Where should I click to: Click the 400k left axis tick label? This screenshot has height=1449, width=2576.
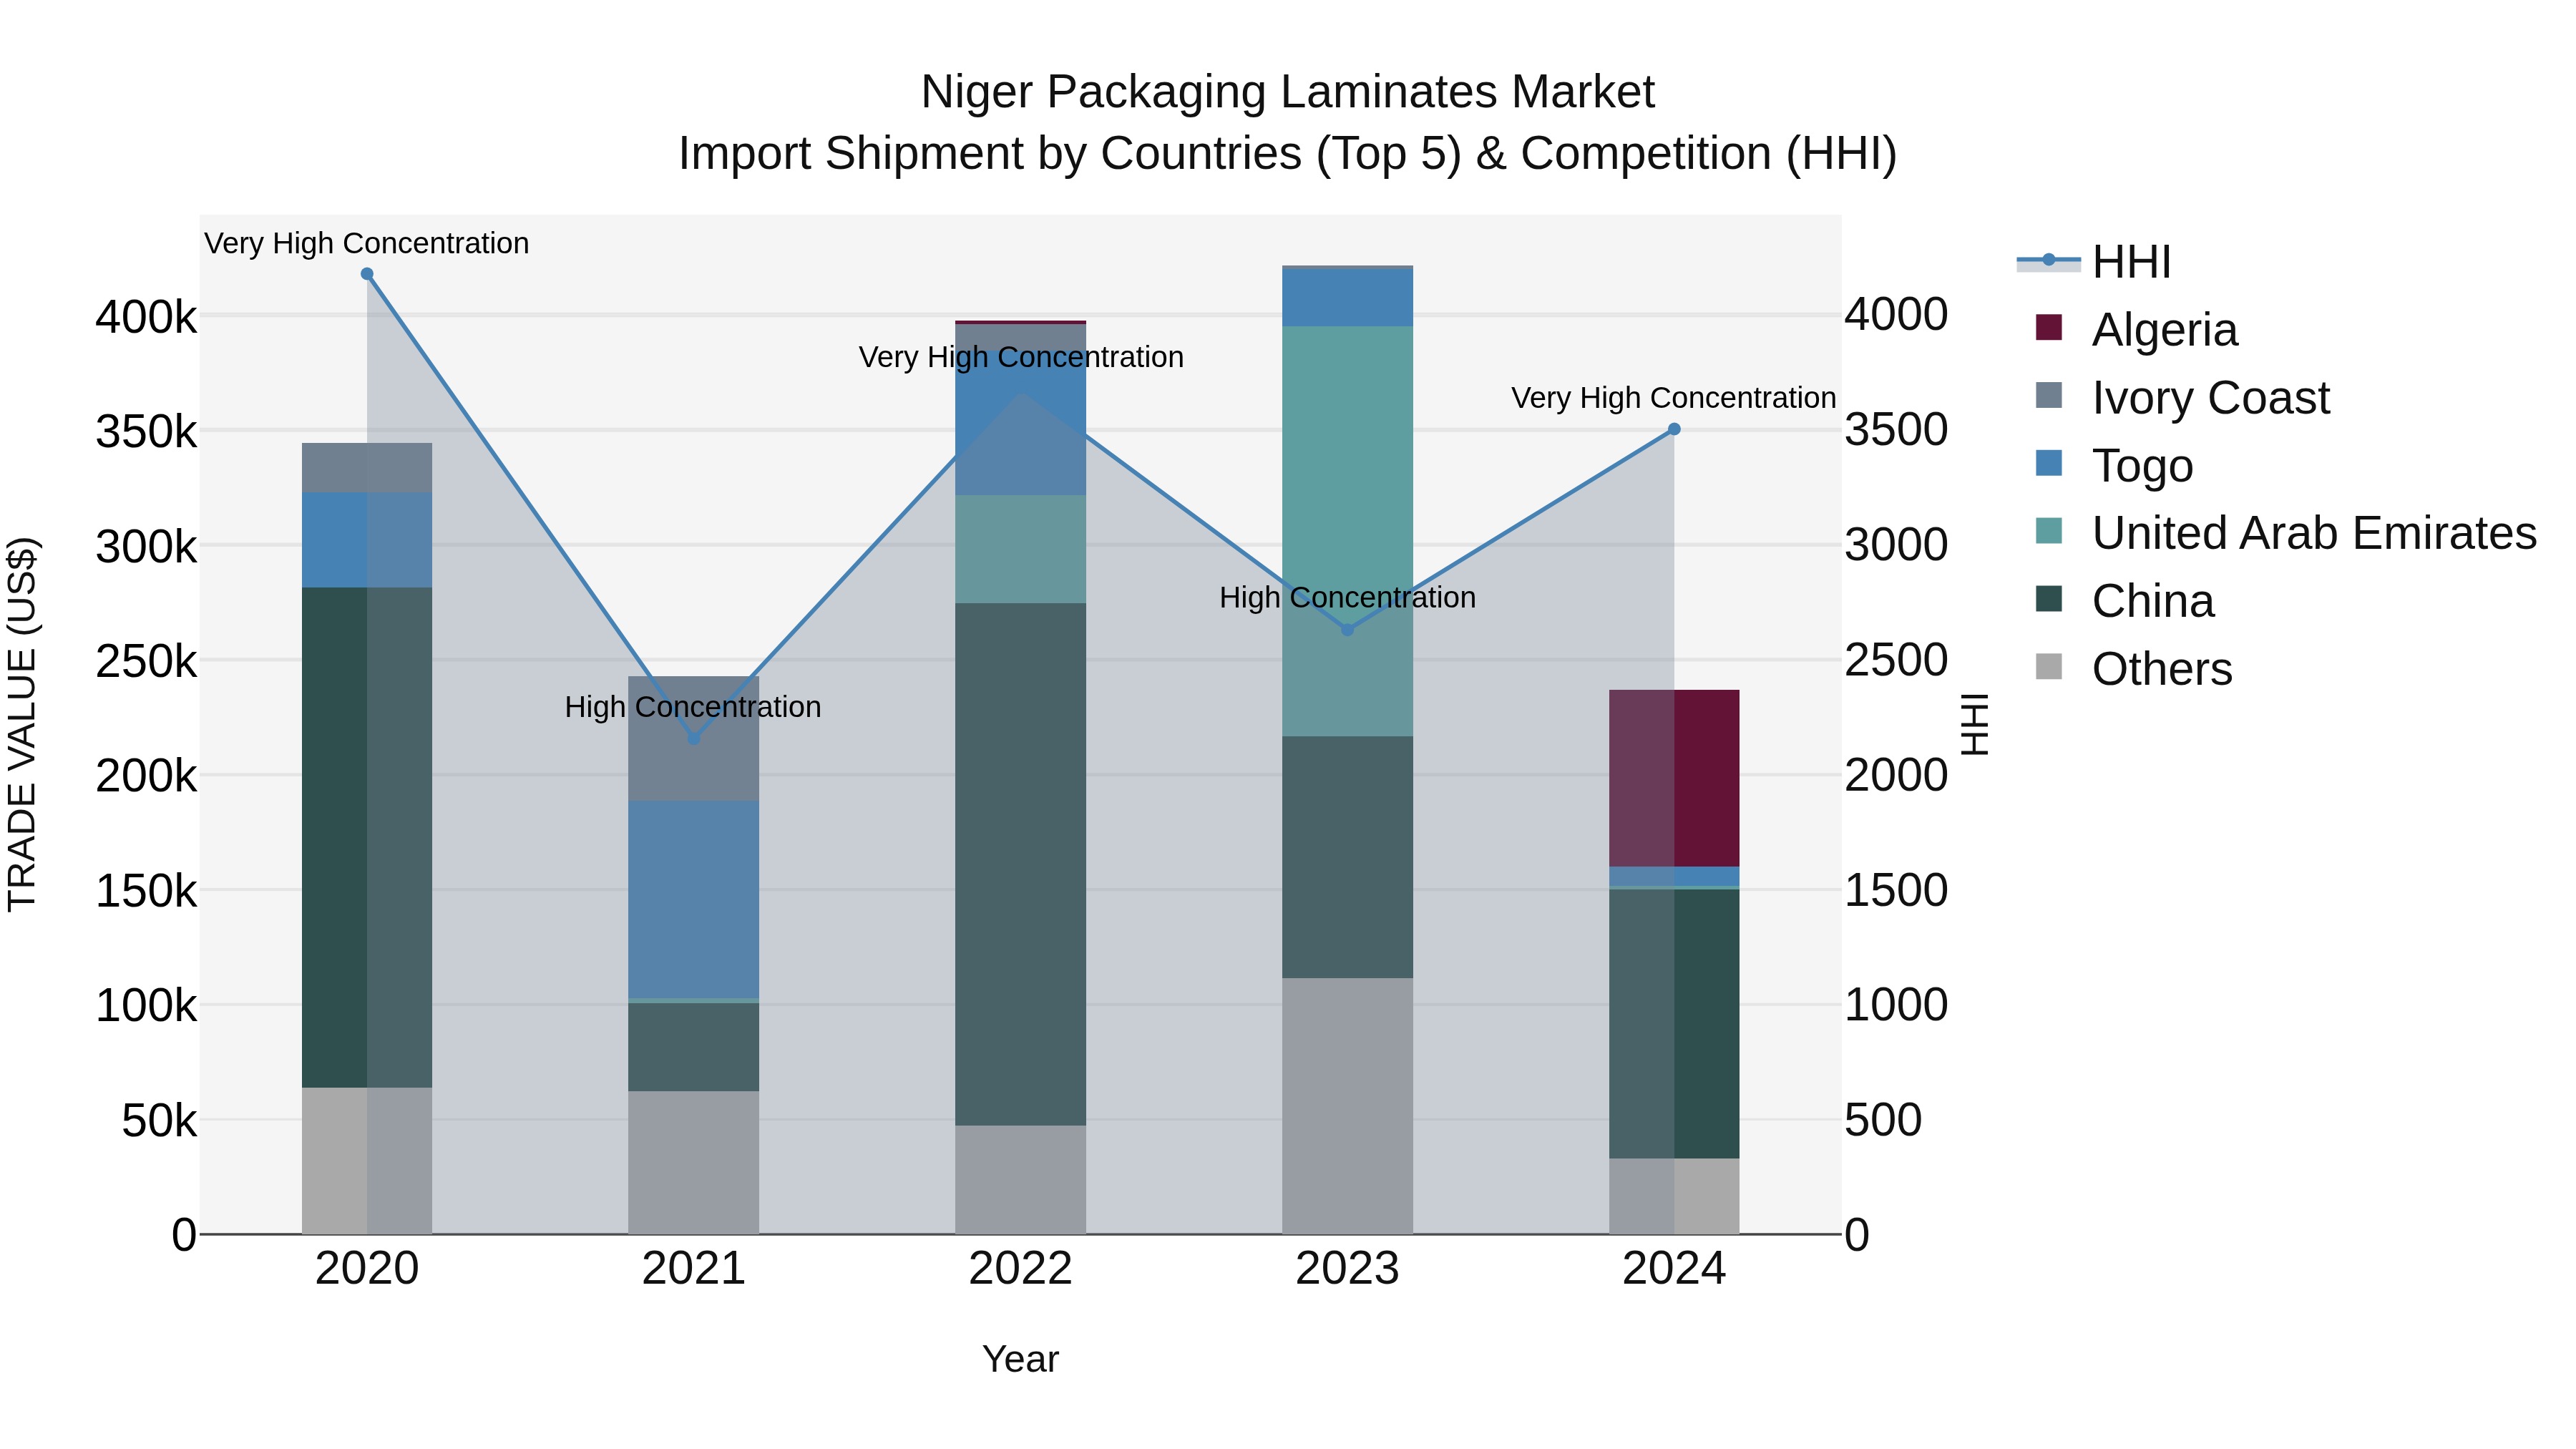click(x=146, y=317)
